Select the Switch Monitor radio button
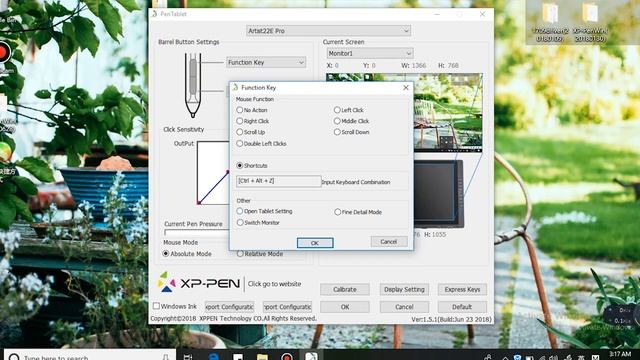The height and width of the screenshot is (360, 640). 240,222
